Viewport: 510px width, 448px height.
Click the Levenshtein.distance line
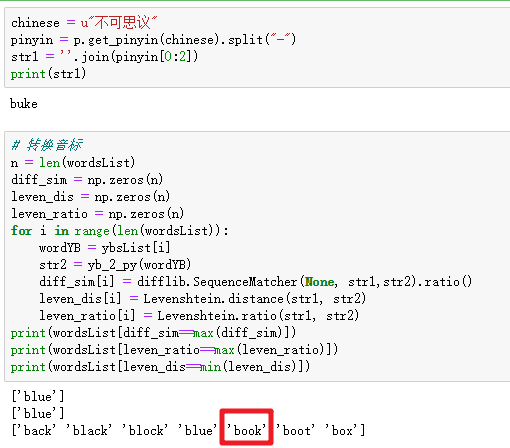pyautogui.click(x=203, y=299)
